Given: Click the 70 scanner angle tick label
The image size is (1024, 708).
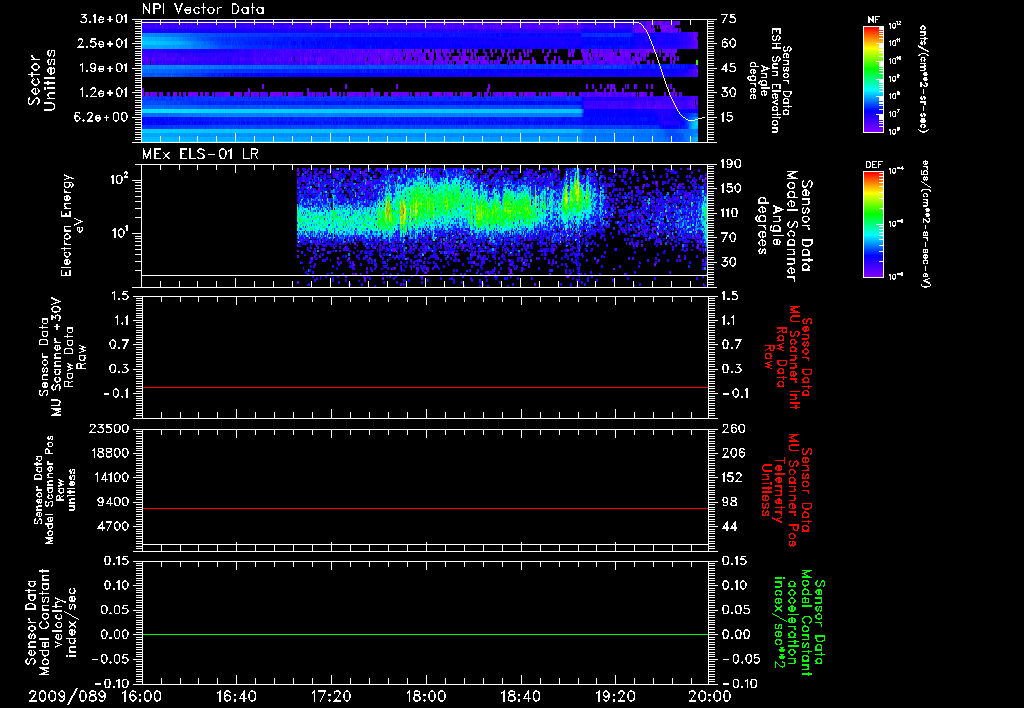Looking at the screenshot, I should click(x=729, y=237).
